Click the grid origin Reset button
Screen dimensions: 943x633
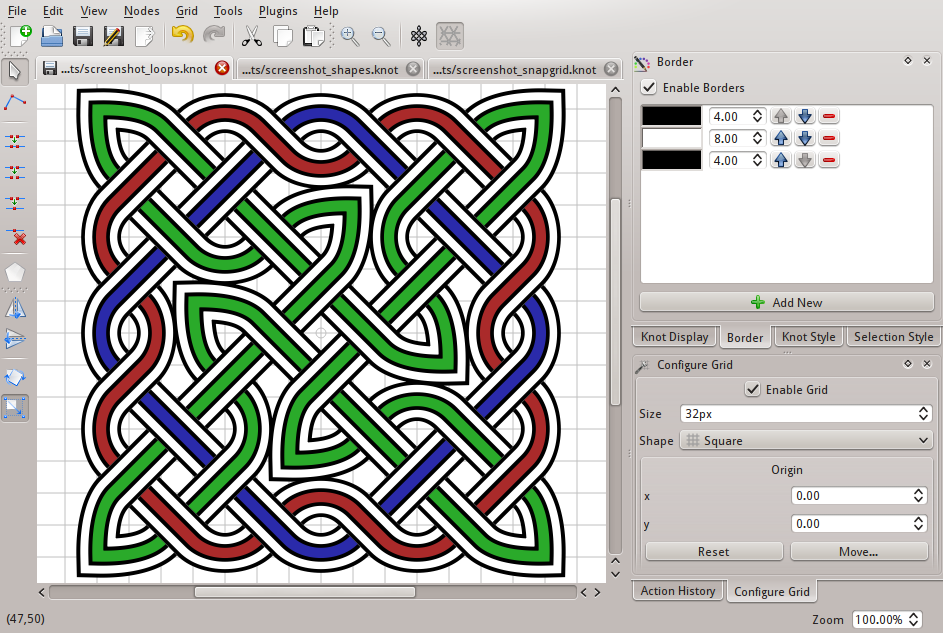tap(714, 551)
